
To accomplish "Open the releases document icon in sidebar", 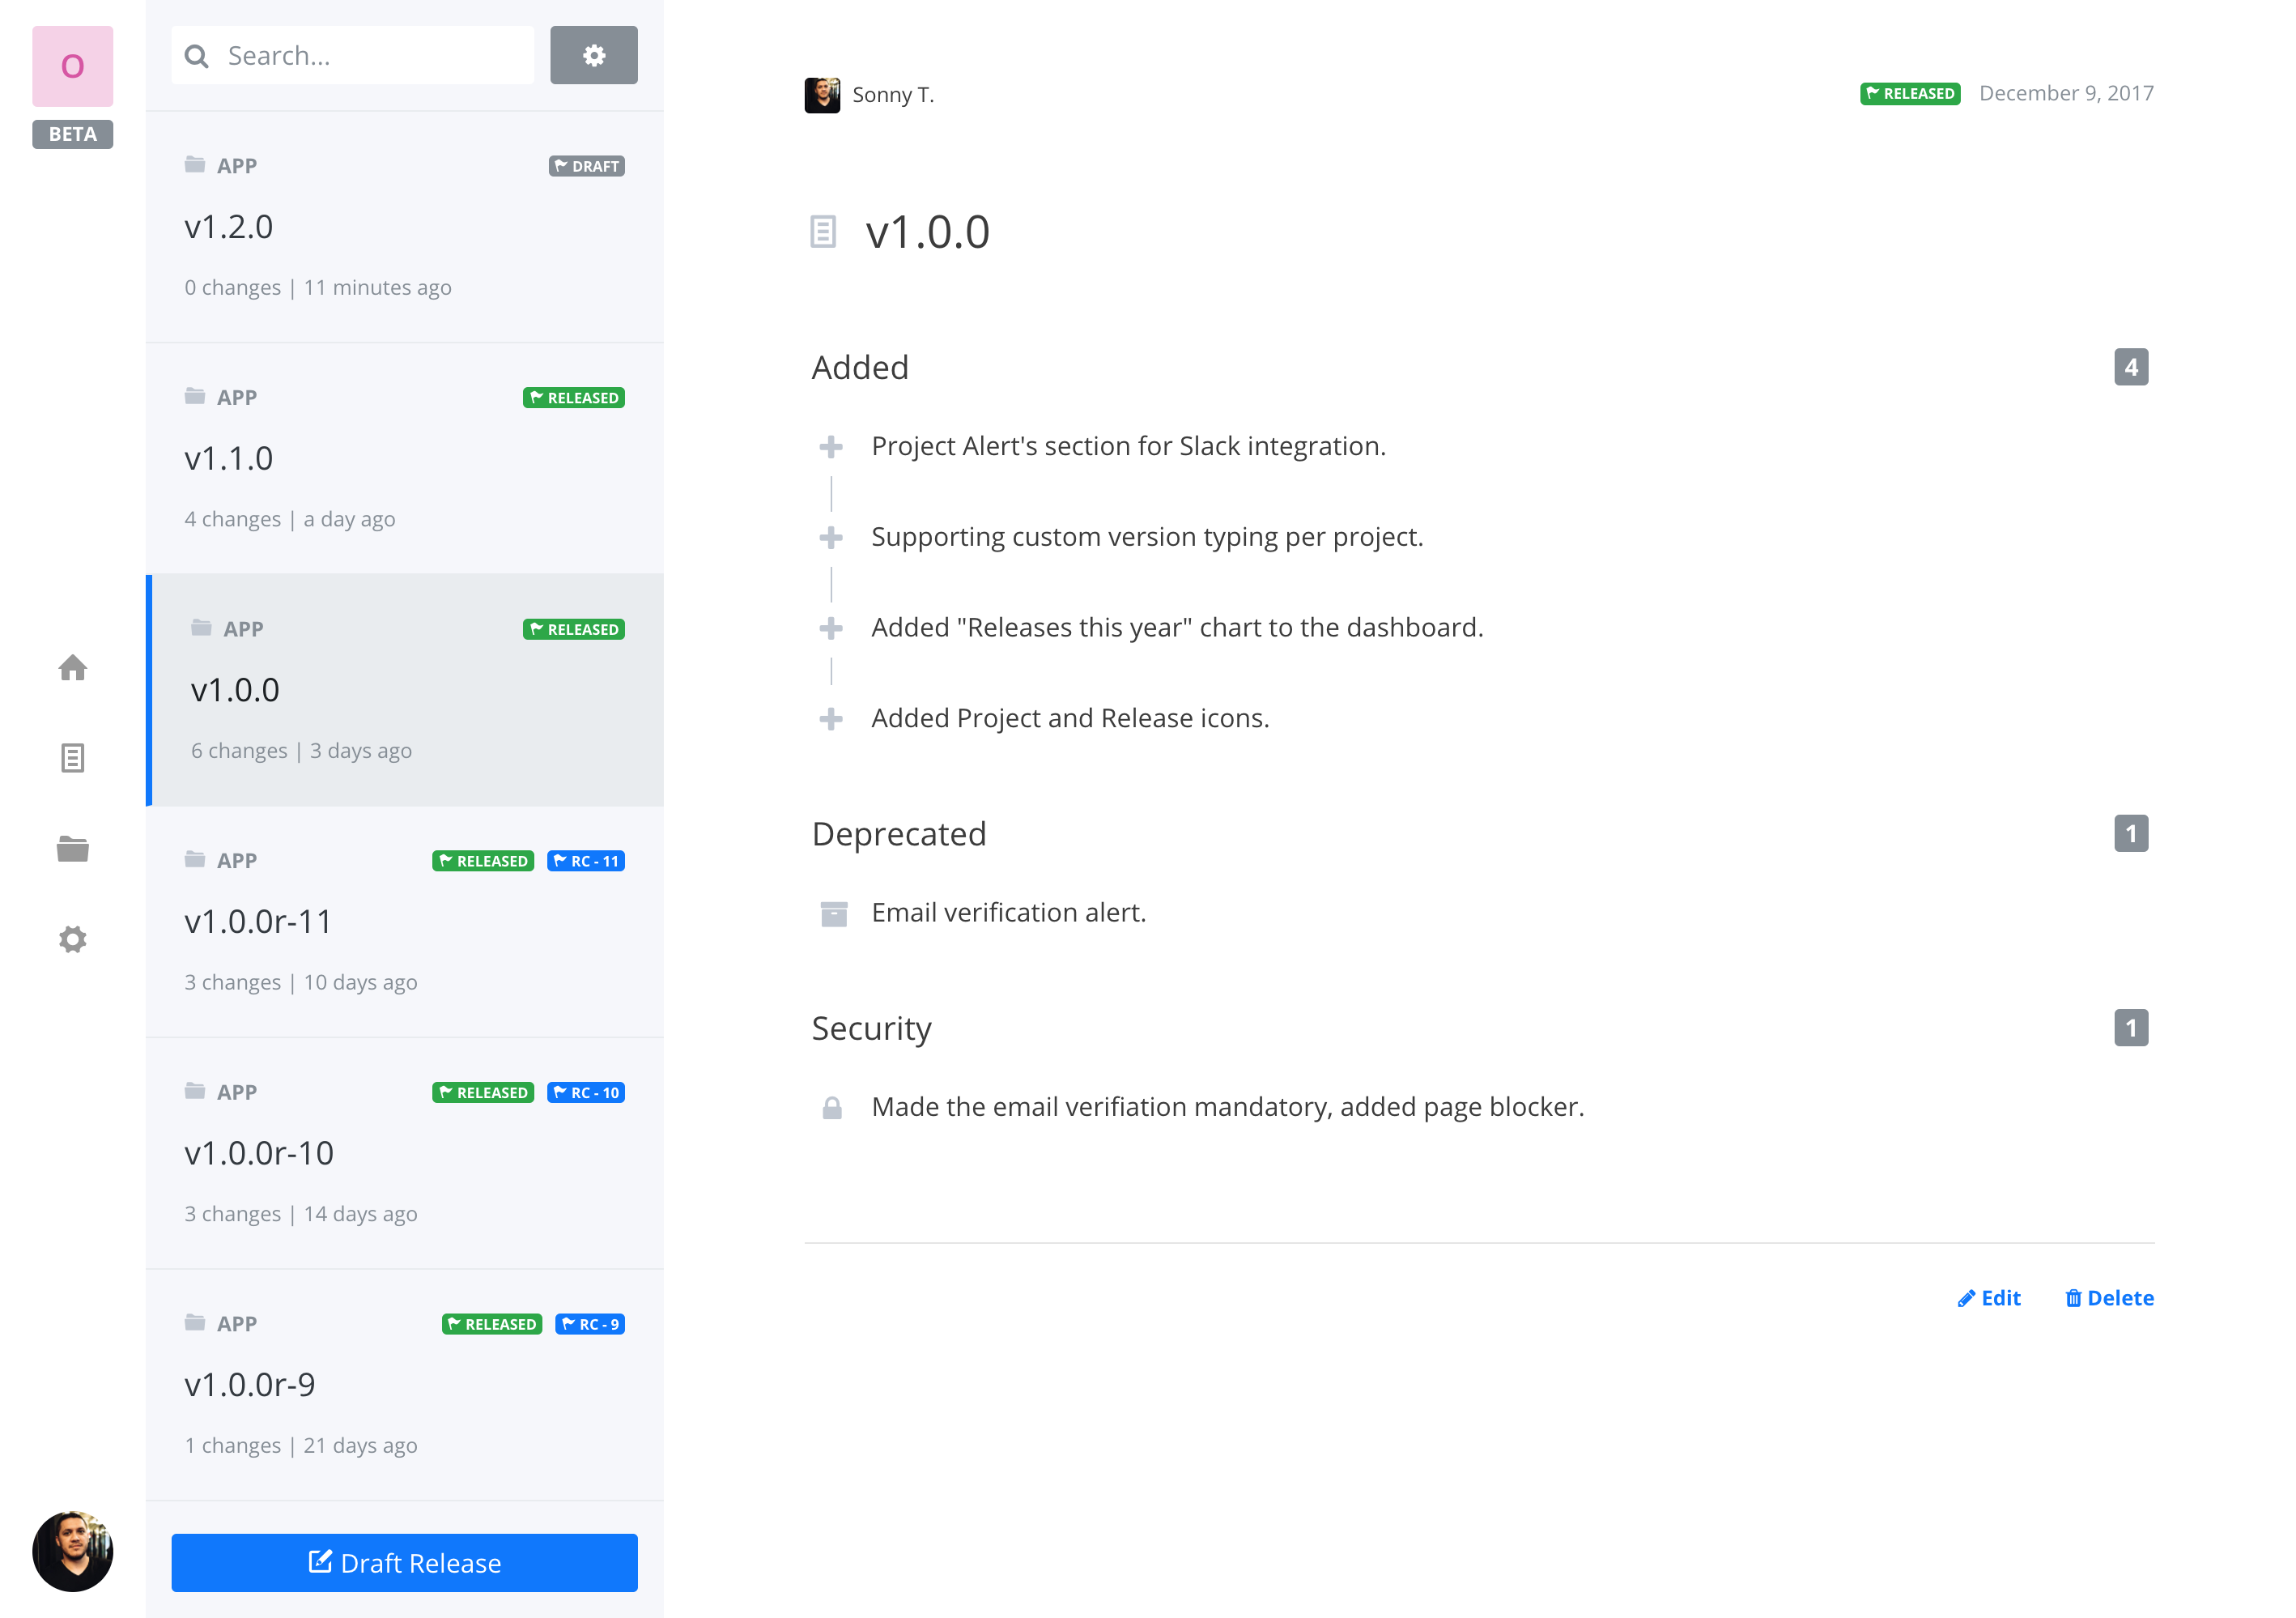I will coord(72,758).
